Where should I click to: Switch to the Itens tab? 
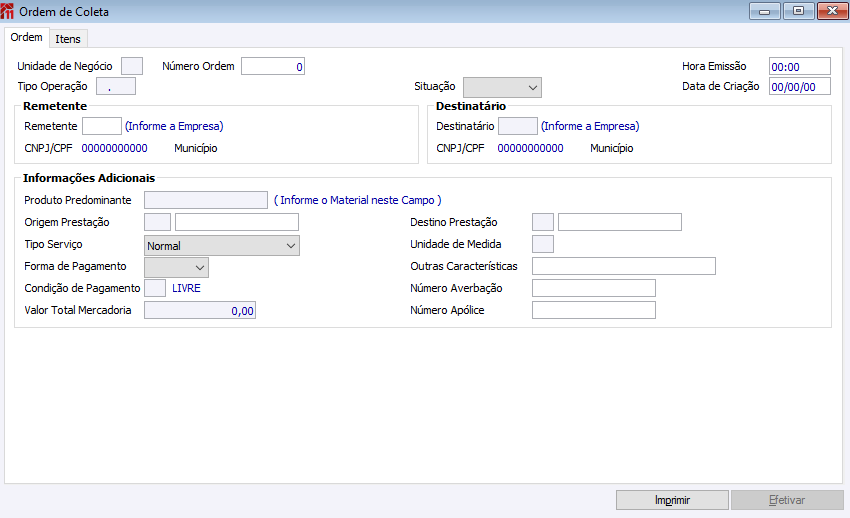coord(68,39)
